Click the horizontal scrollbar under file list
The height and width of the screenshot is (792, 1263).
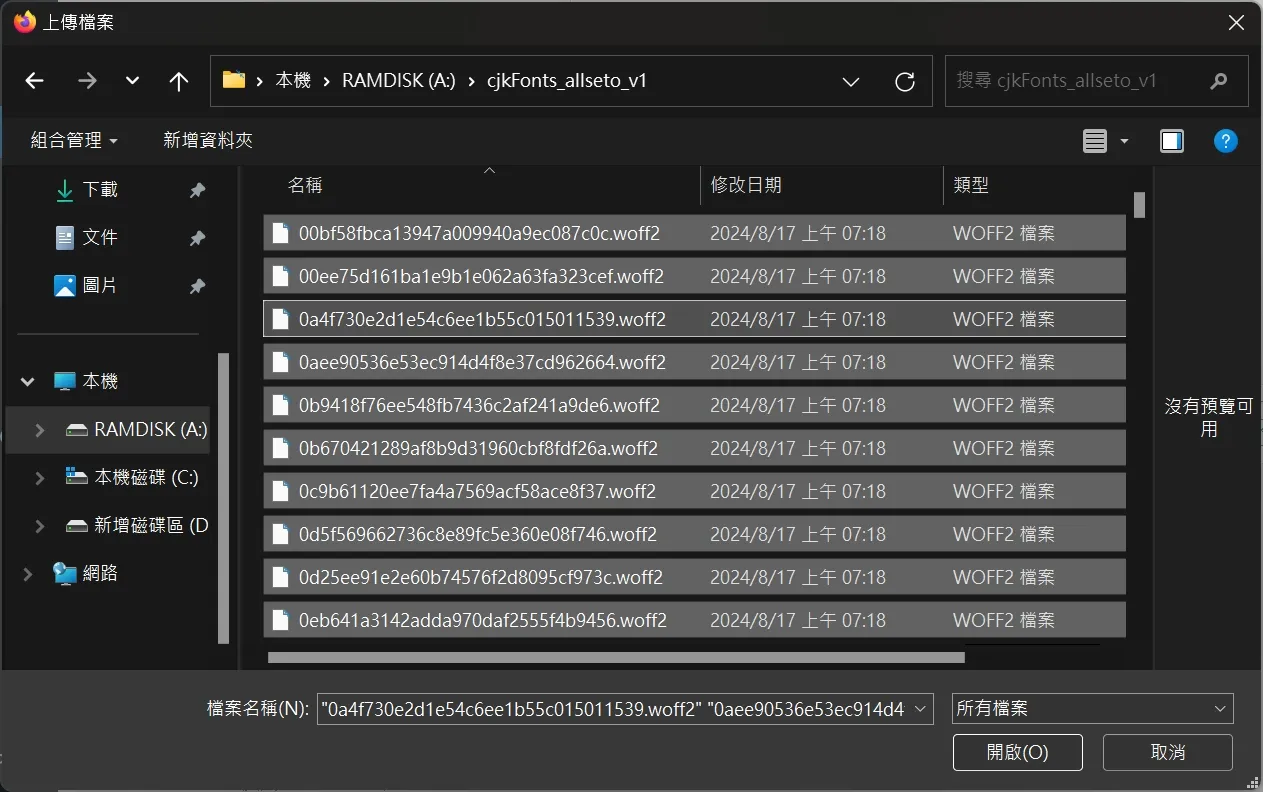pyautogui.click(x=615, y=657)
